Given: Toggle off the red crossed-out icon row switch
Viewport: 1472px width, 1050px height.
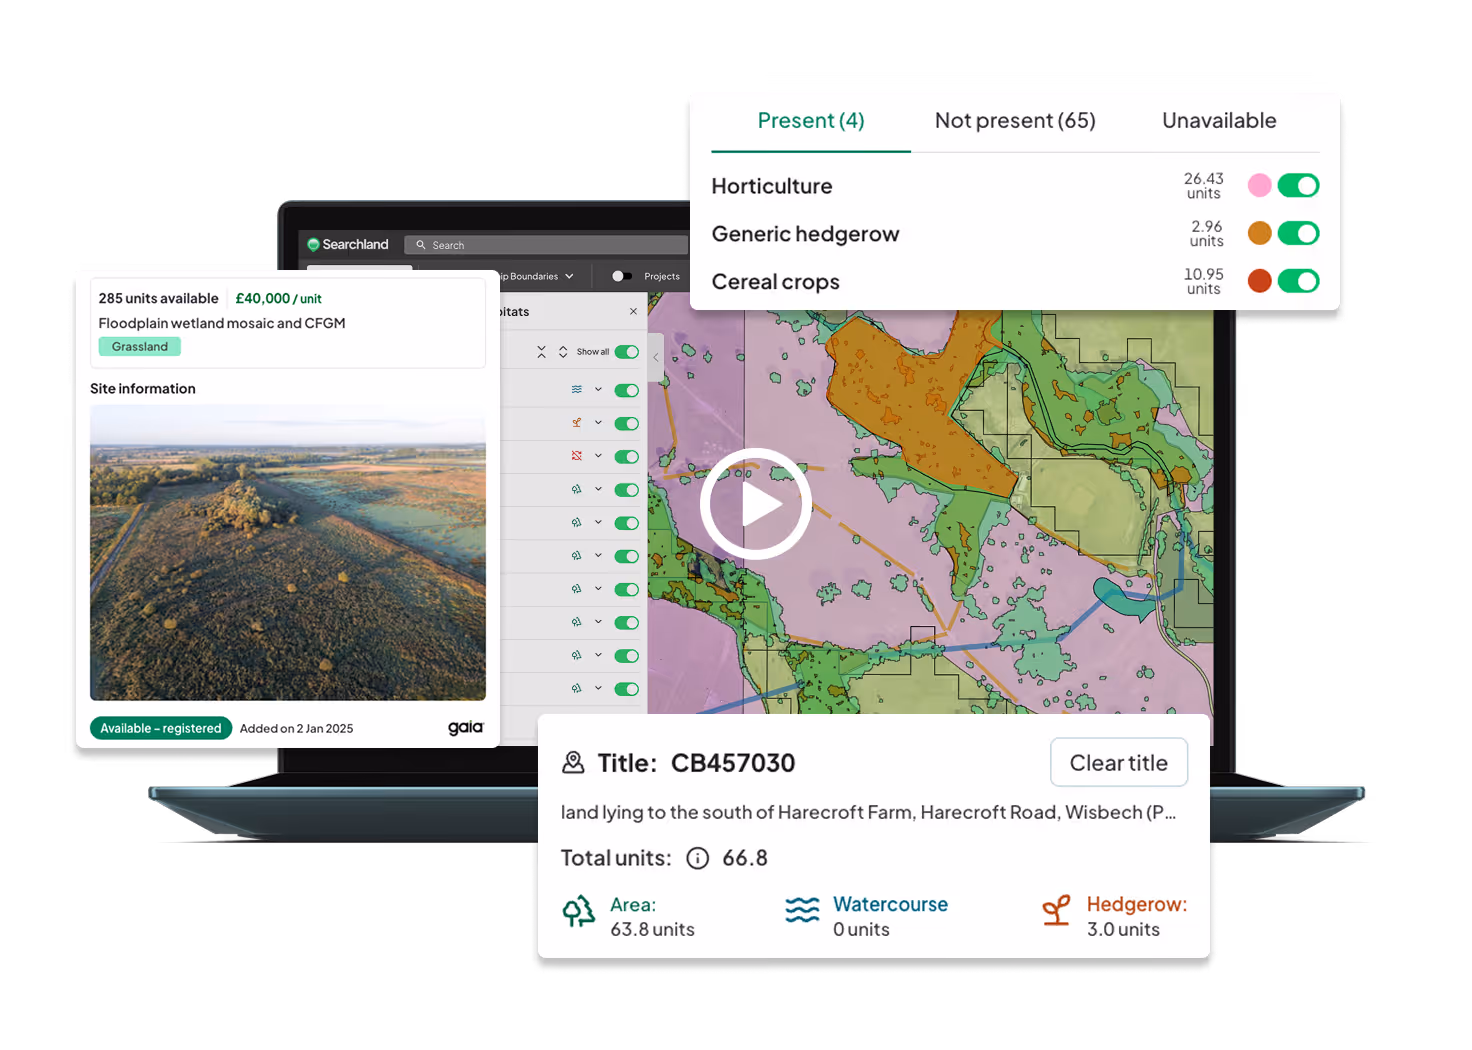Looking at the screenshot, I should coord(627,457).
